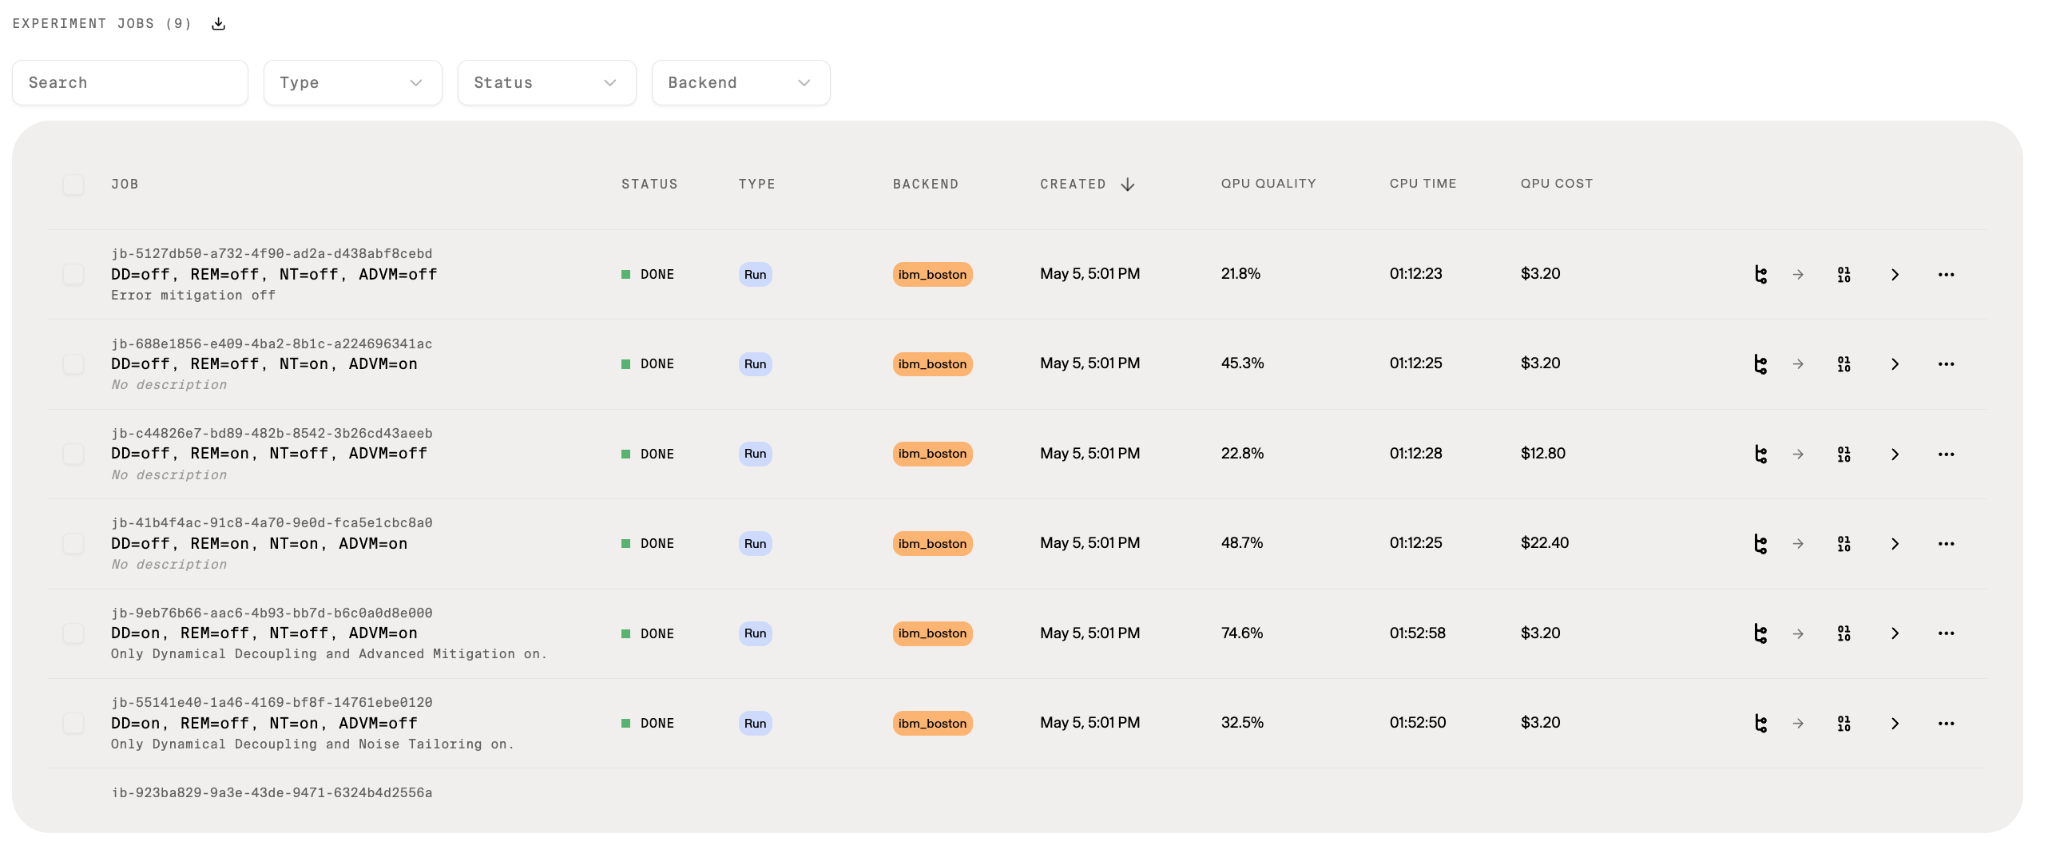Open more options for job jb-5127db50
The image size is (2048, 846).
point(1946,275)
